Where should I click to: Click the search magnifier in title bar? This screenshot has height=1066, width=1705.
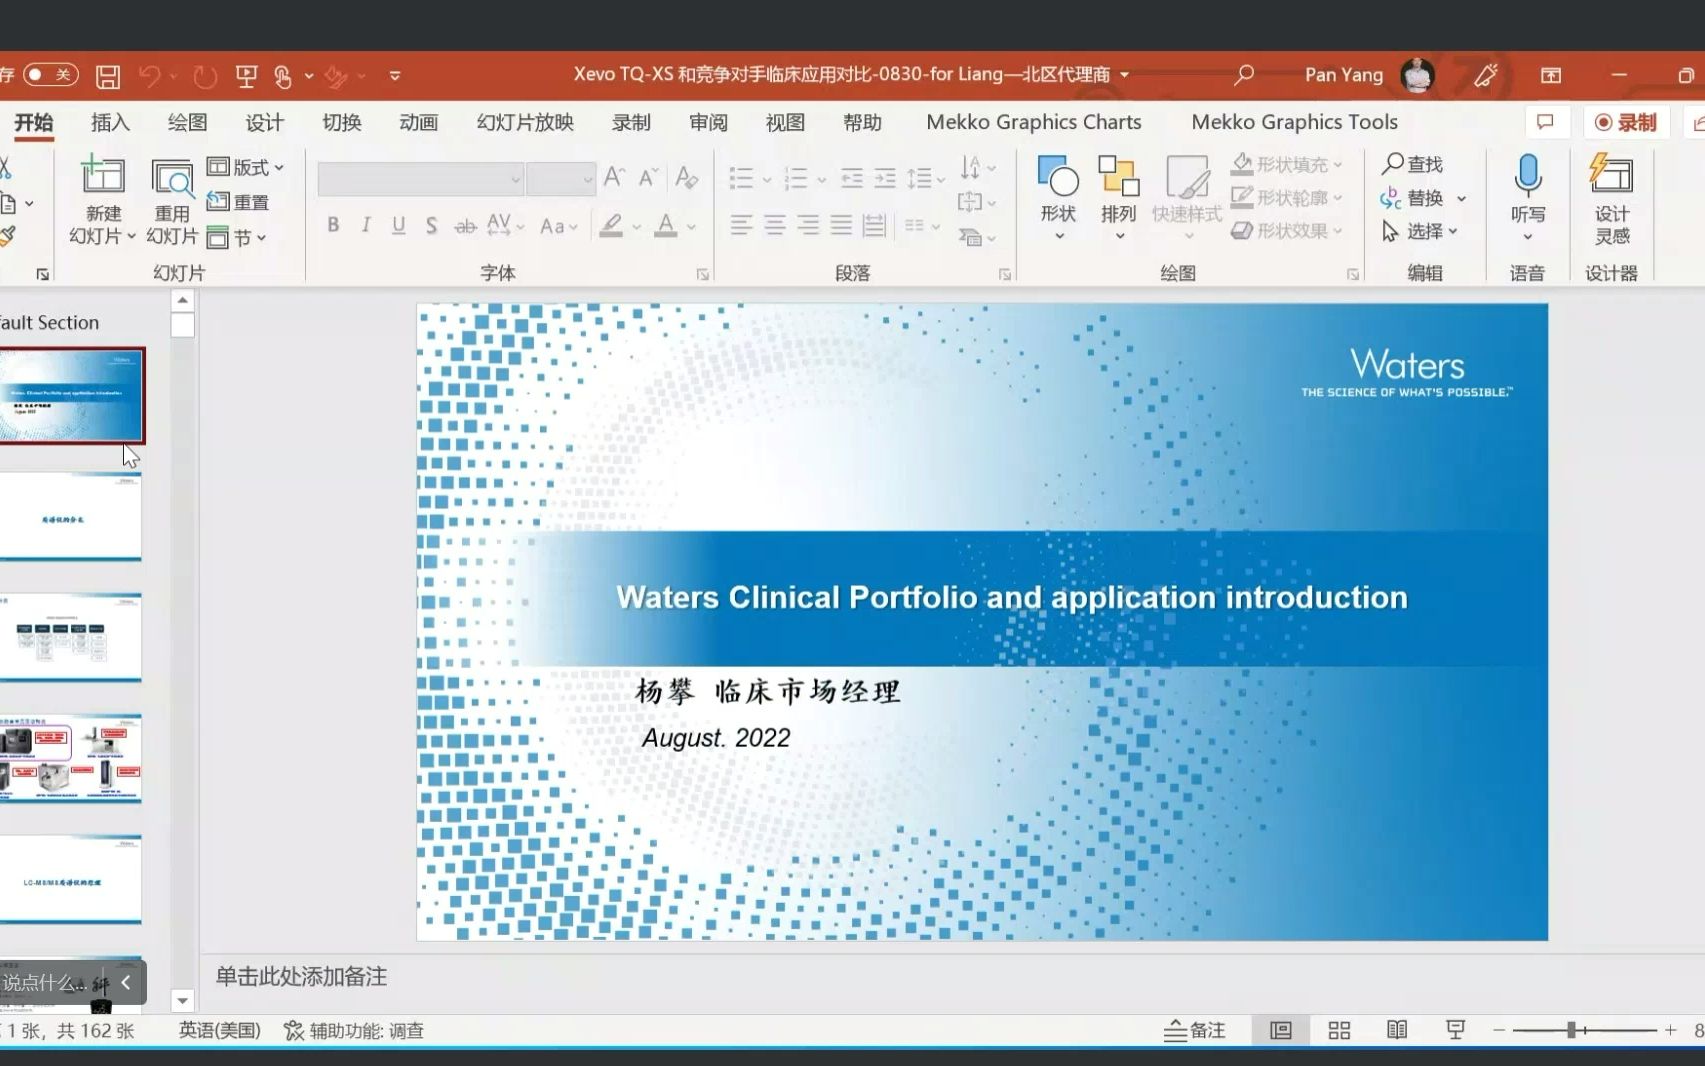coord(1244,75)
